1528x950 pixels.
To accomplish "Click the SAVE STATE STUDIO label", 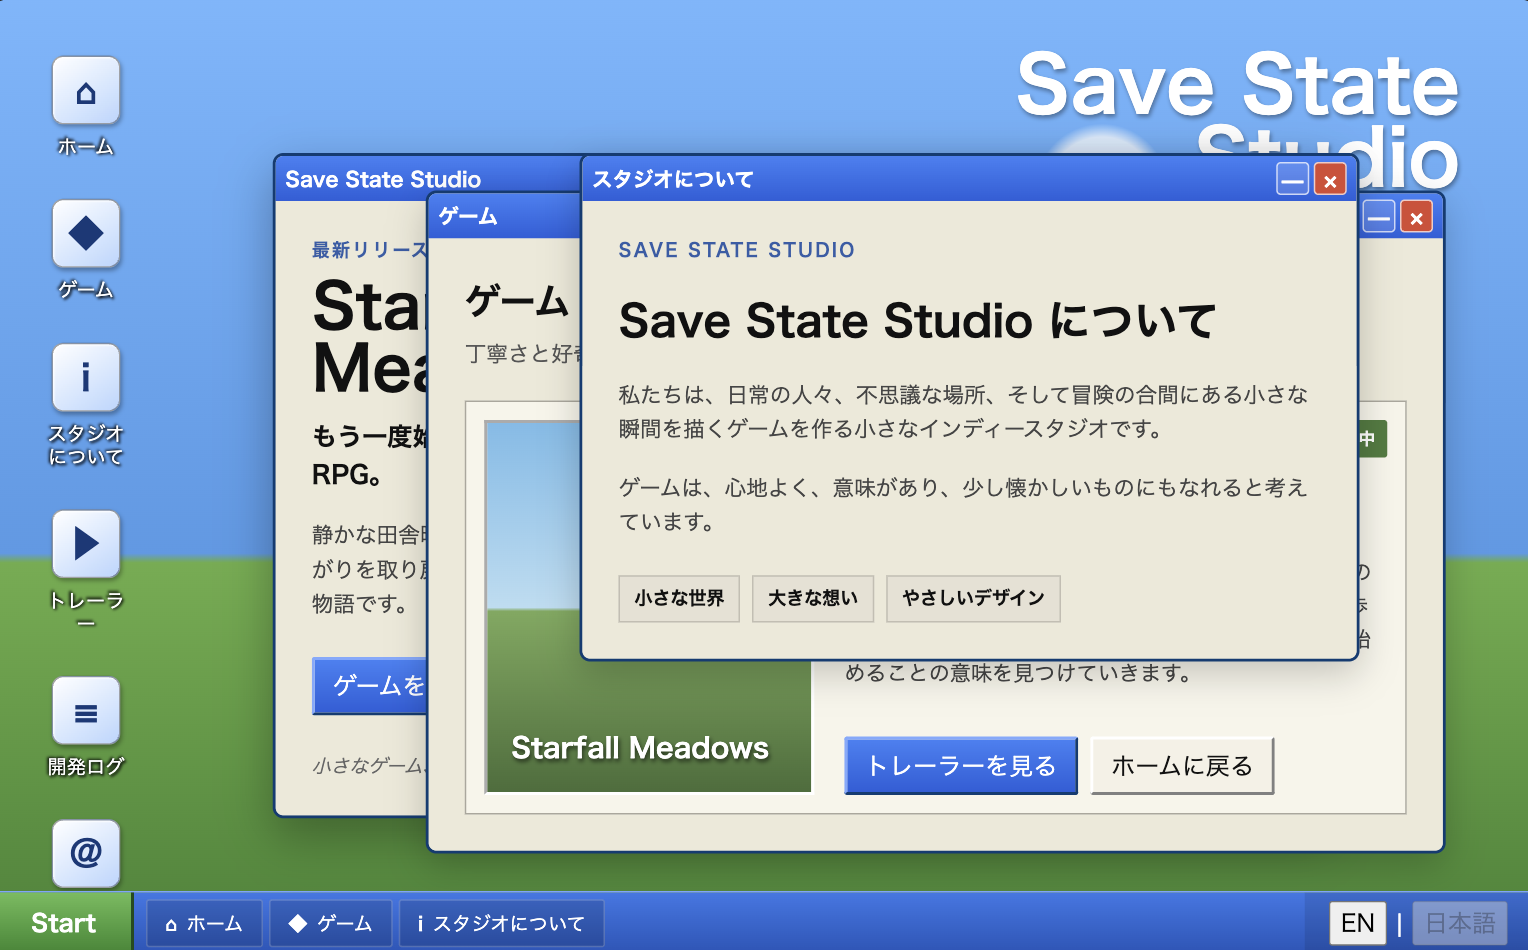I will coord(736,250).
